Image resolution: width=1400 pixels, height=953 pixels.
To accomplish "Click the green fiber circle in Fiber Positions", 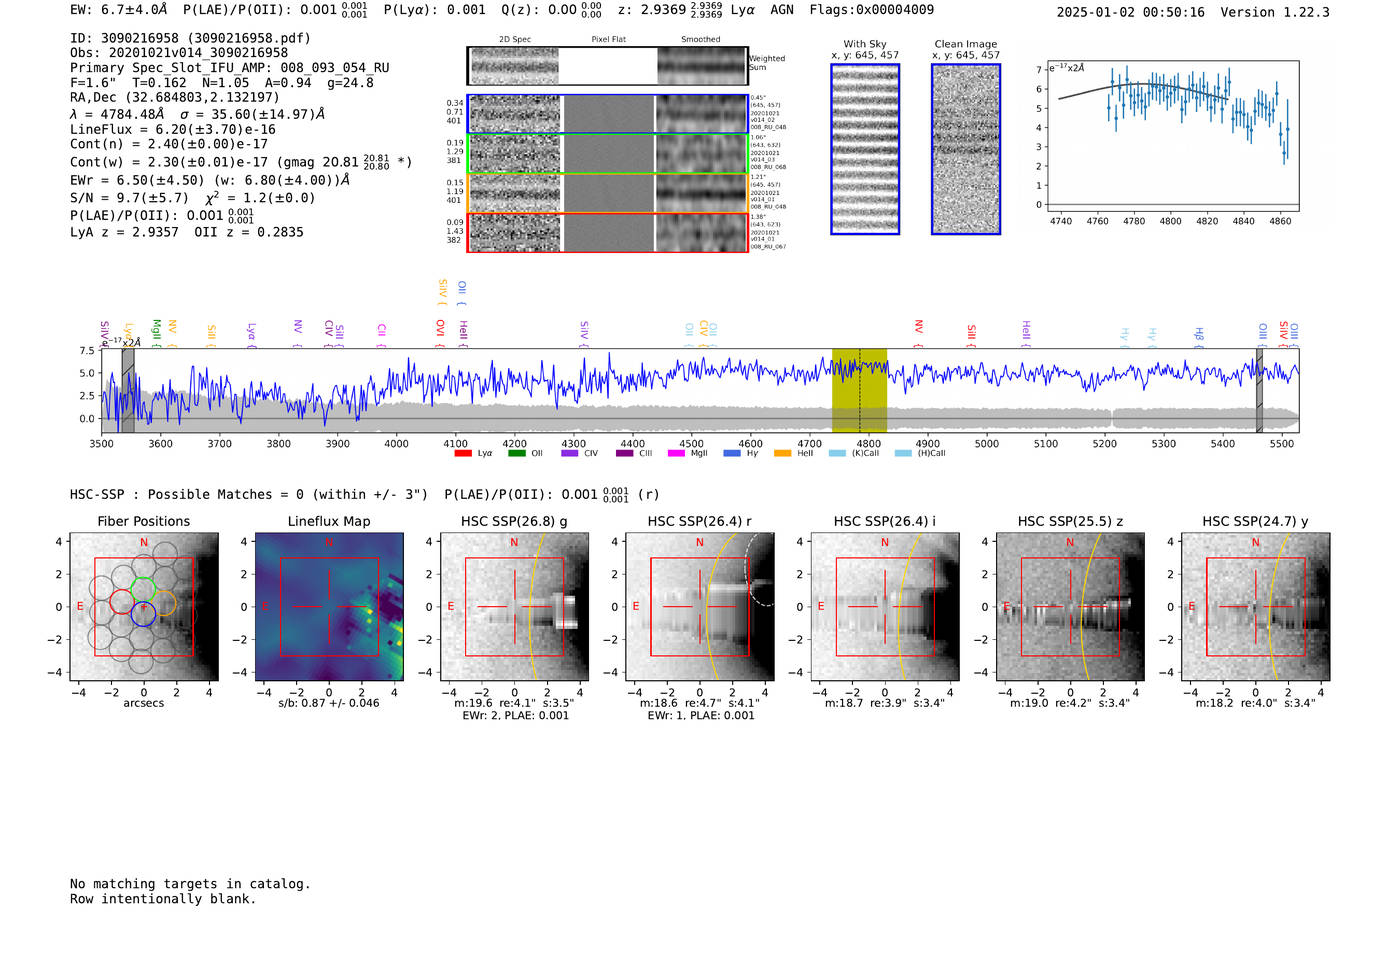I will click(143, 589).
